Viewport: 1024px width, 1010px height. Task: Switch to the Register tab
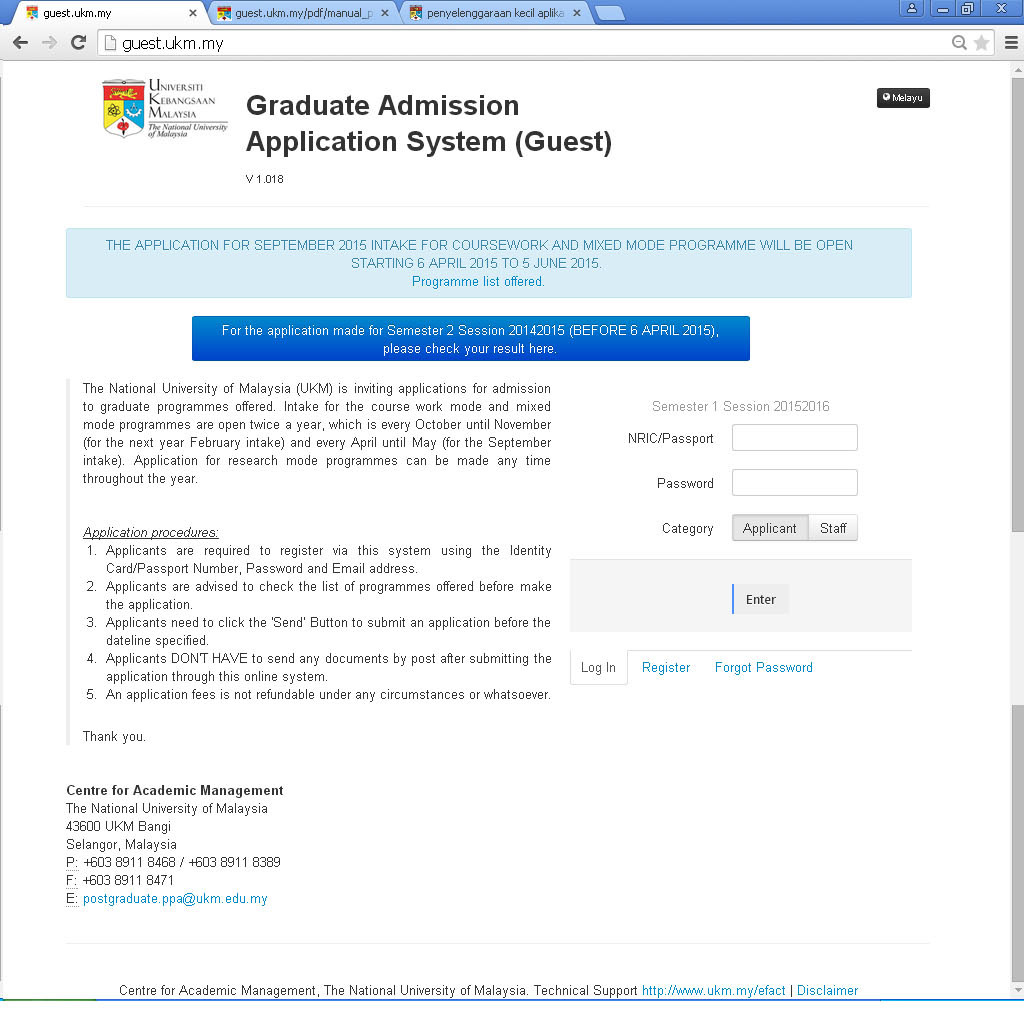tap(666, 667)
